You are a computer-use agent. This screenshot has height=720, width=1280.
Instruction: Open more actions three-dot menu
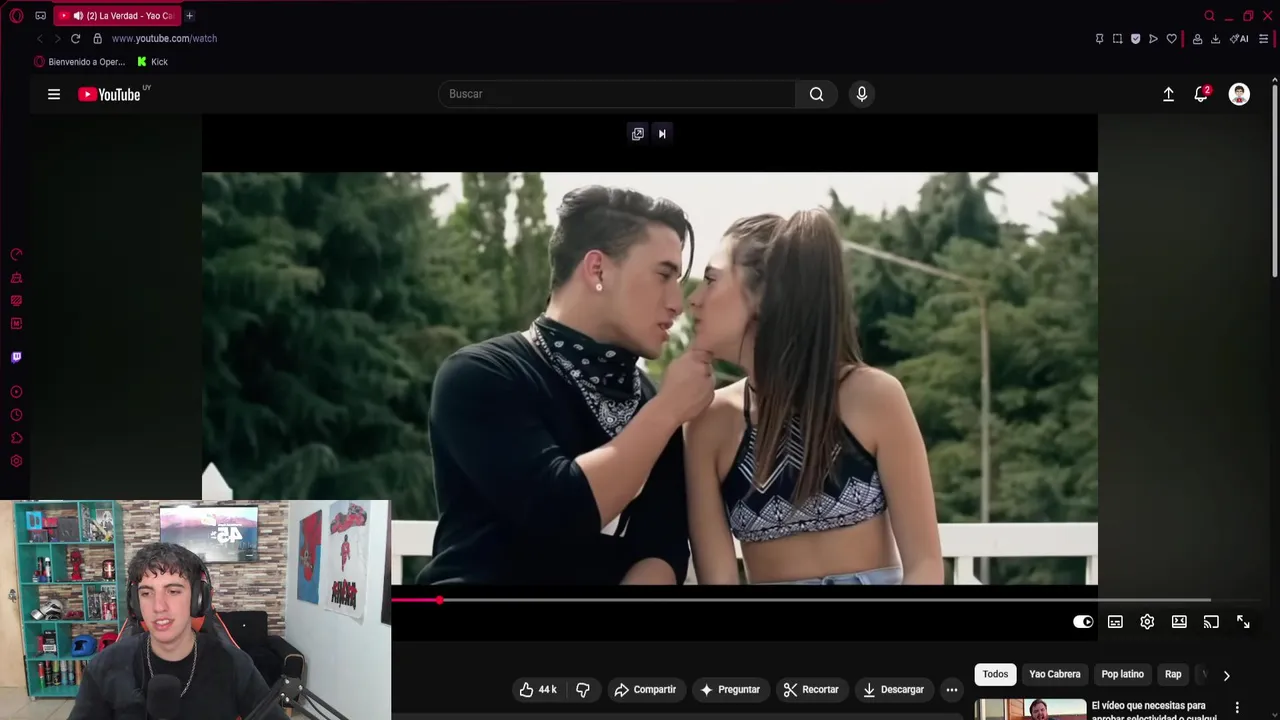coord(952,690)
